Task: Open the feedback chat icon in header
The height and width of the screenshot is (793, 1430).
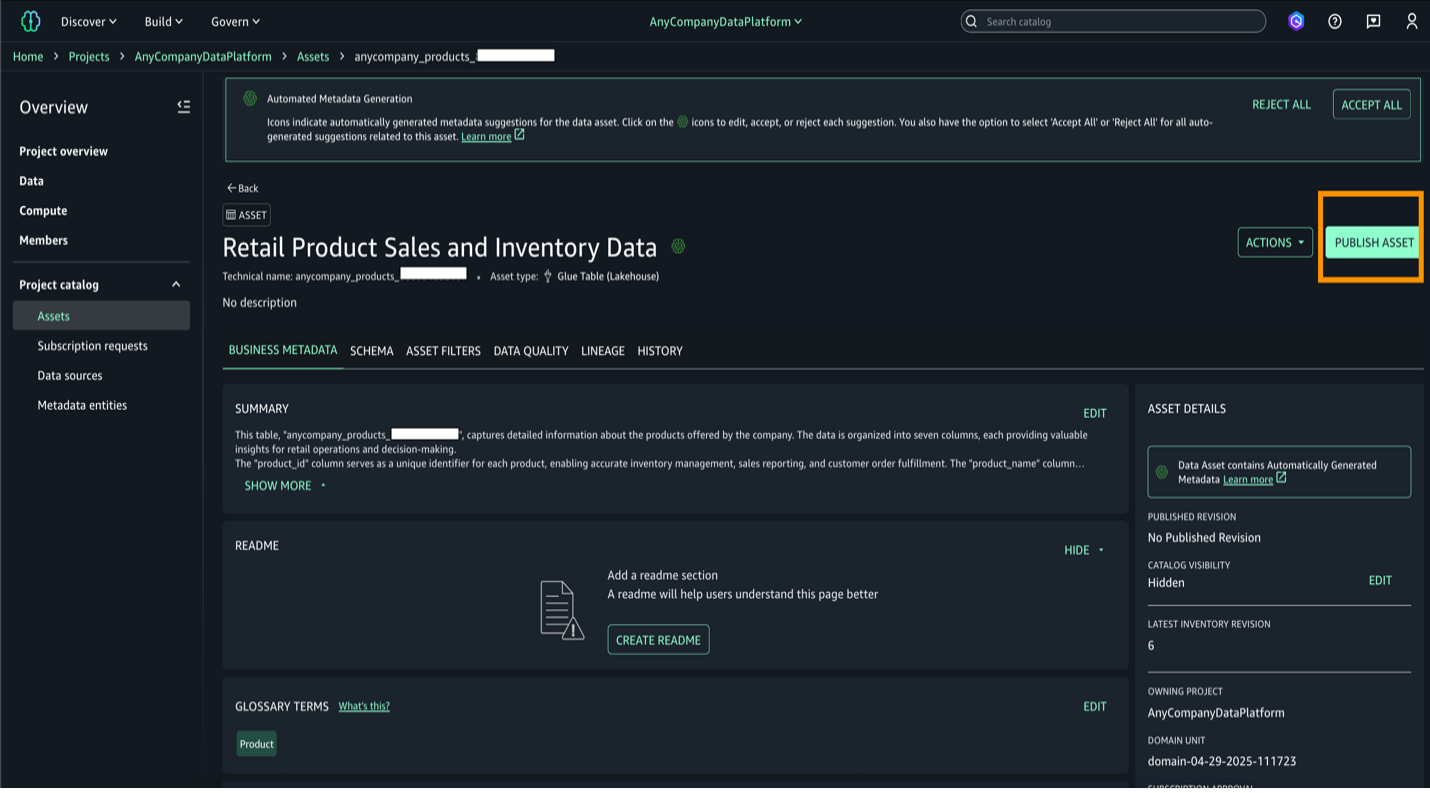Action: 1373,21
